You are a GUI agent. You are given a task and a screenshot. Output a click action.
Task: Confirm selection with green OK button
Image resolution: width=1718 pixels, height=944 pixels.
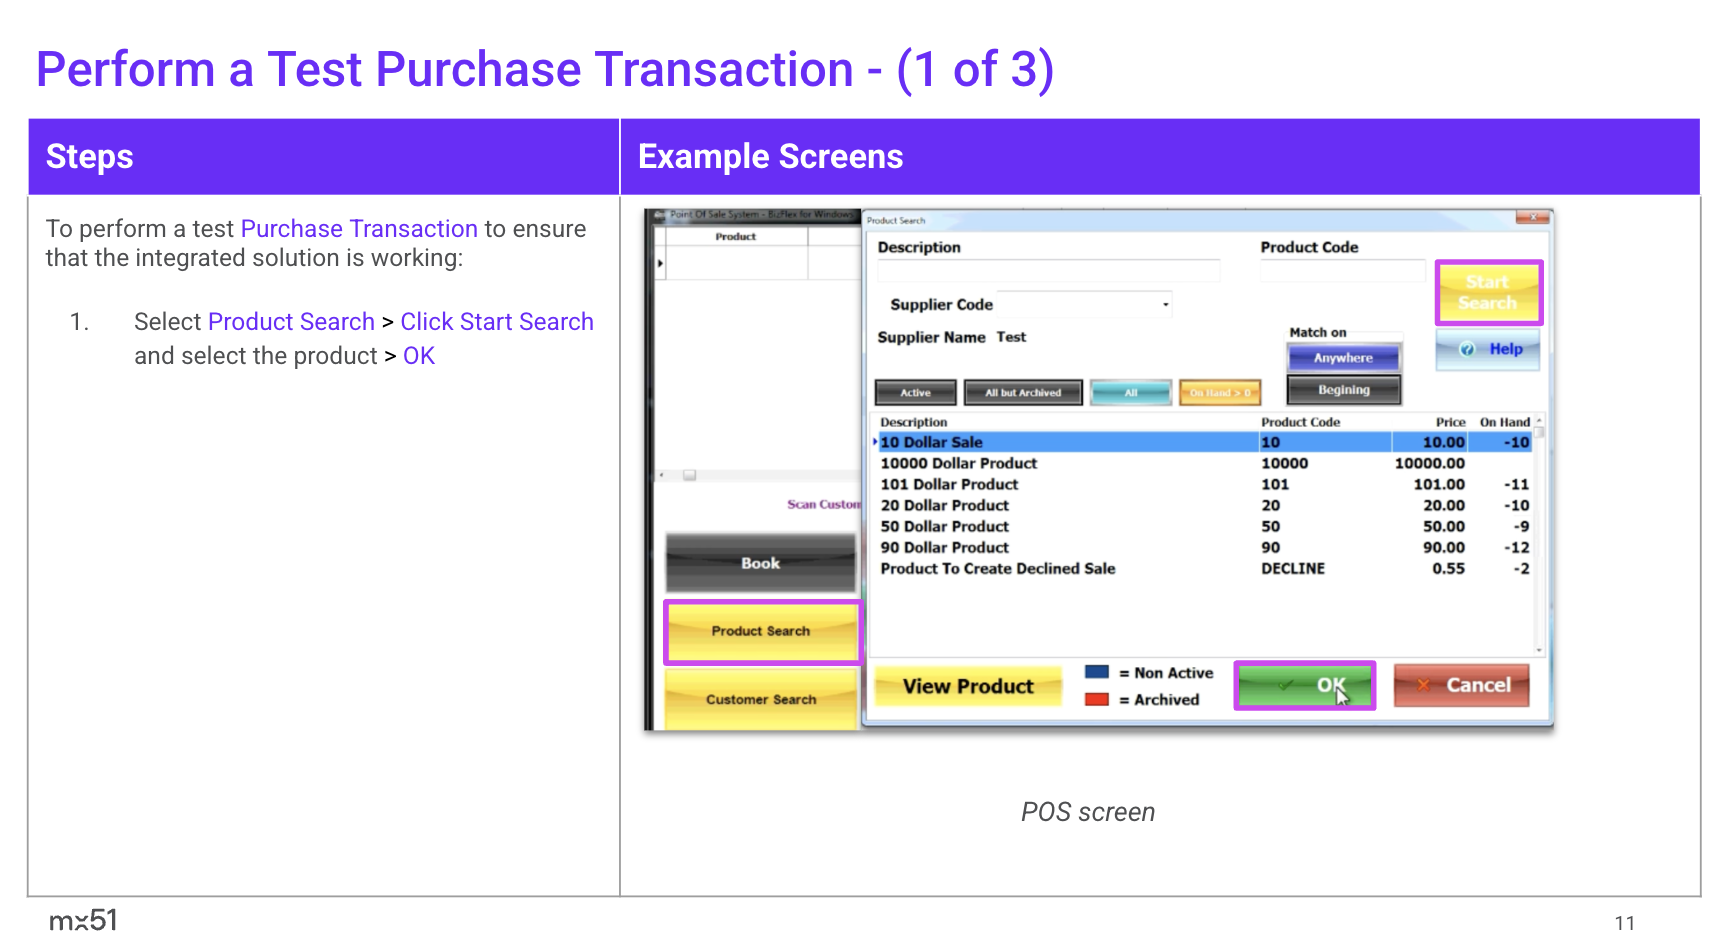click(1304, 686)
